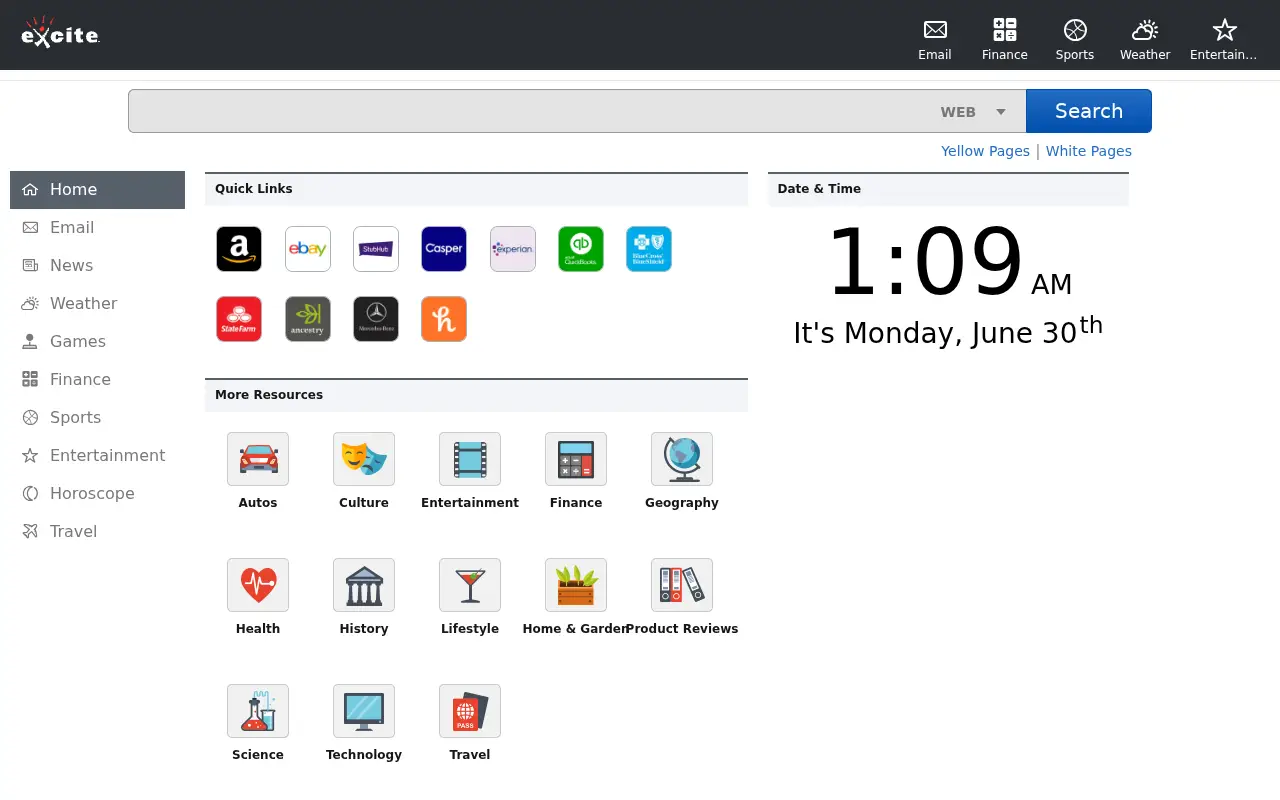Open the Amazon quick link icon
The image size is (1280, 800).
239,249
